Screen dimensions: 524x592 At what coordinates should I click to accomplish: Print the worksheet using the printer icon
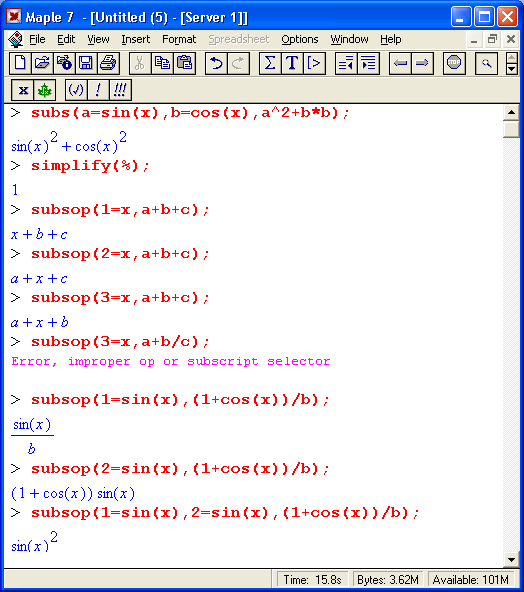coord(108,63)
